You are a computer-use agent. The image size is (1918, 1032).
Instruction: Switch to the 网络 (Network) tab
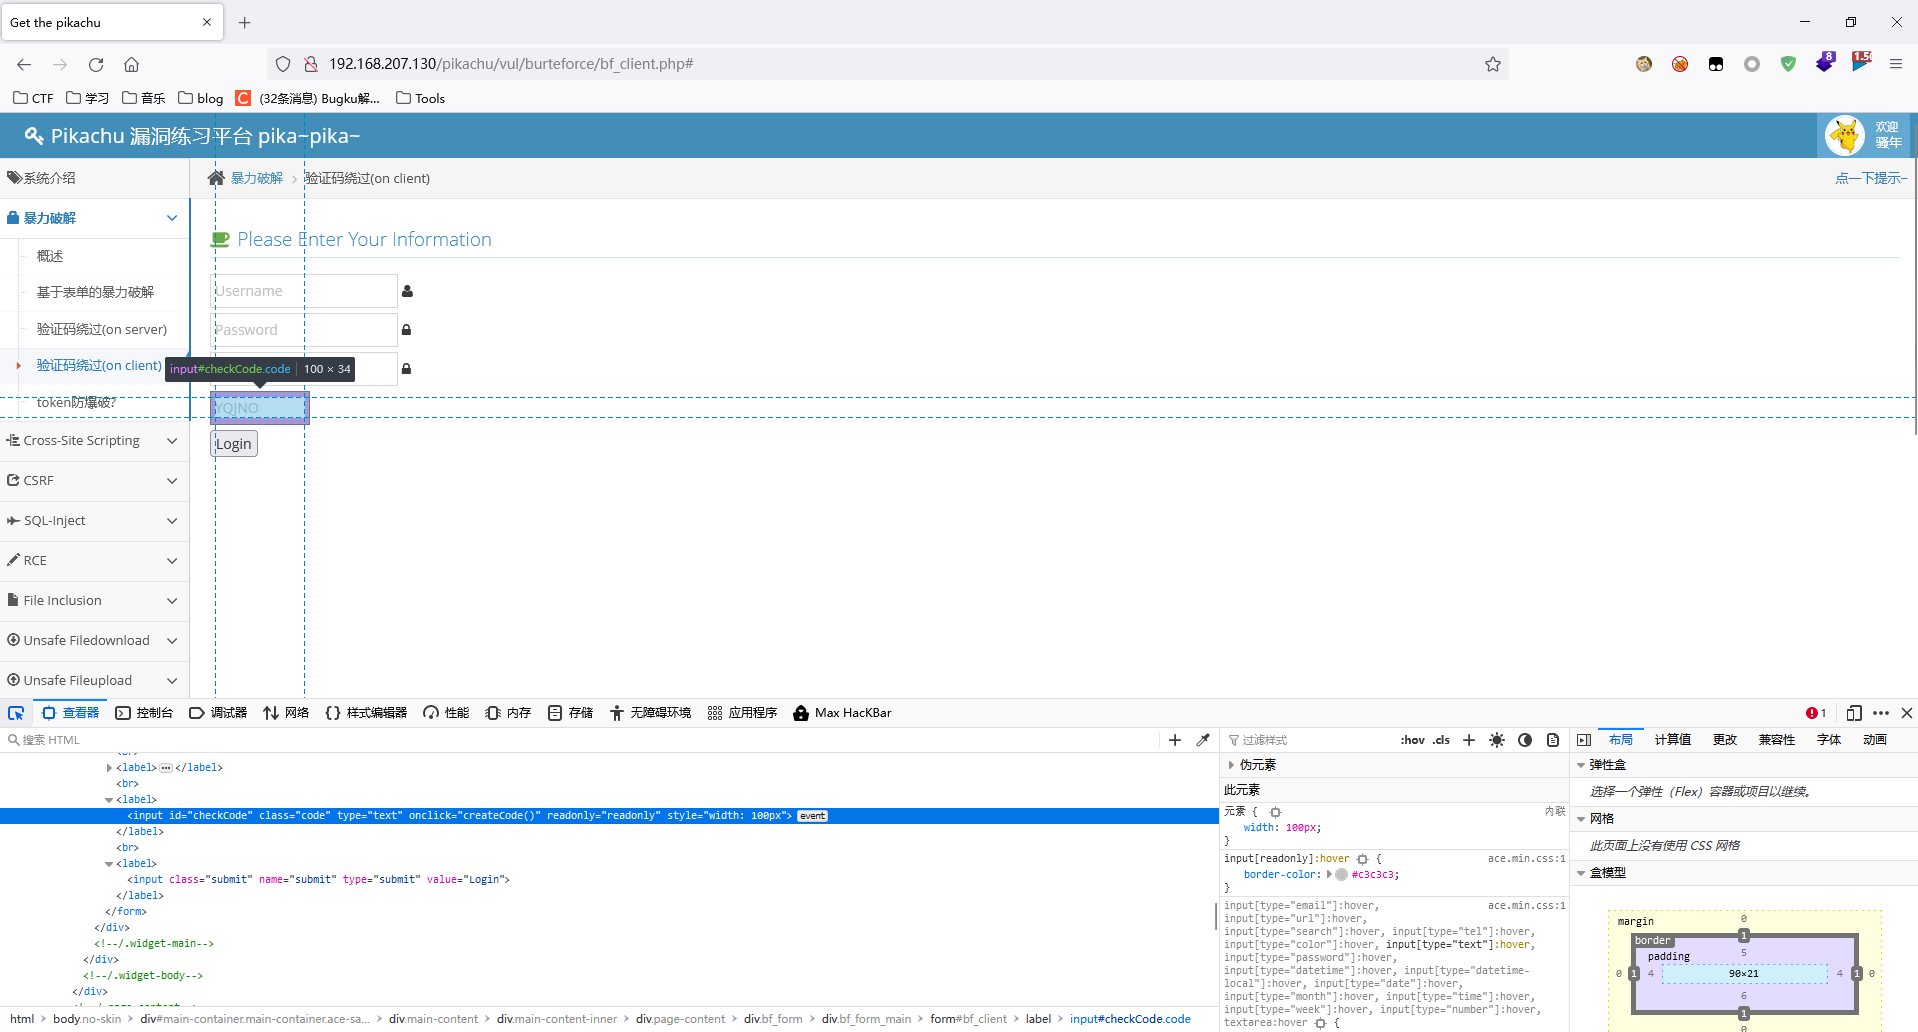pos(286,713)
